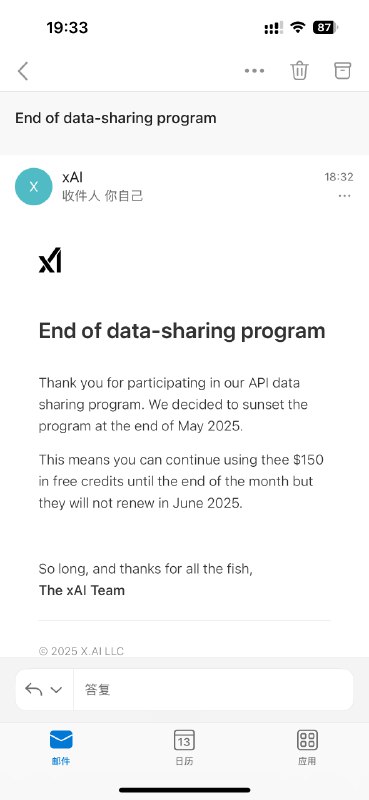This screenshot has height=800, width=369.
Task: Expand recipients via 收件人 你自己 line
Action: click(103, 195)
